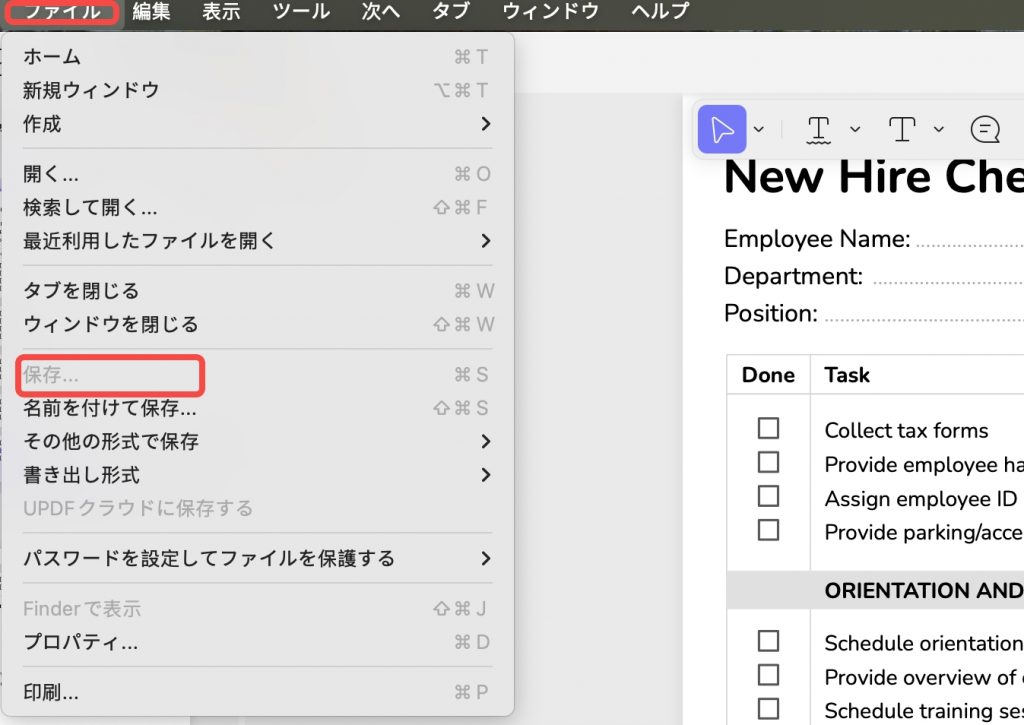Click the Department dotted field
Image resolution: width=1024 pixels, height=725 pixels.
948,281
